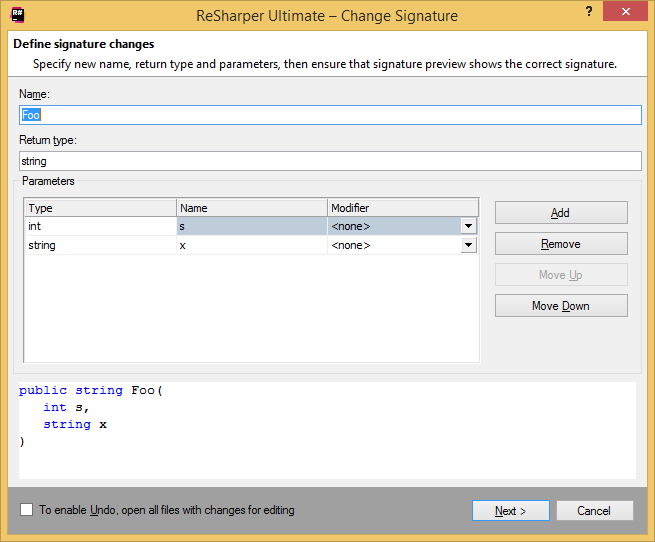Screen dimensions: 655x542
Task: Select the Type column header
Action: point(100,208)
